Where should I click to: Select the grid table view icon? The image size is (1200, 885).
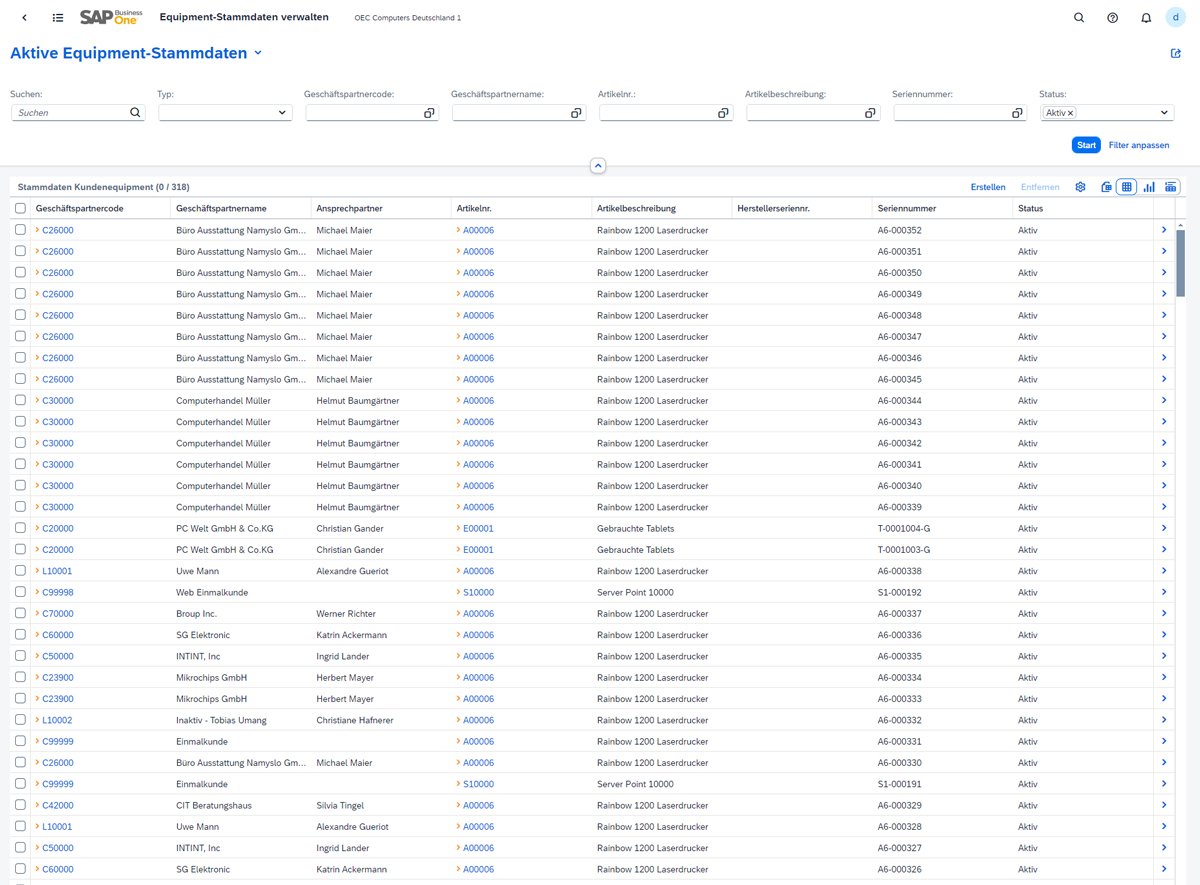tap(1127, 187)
